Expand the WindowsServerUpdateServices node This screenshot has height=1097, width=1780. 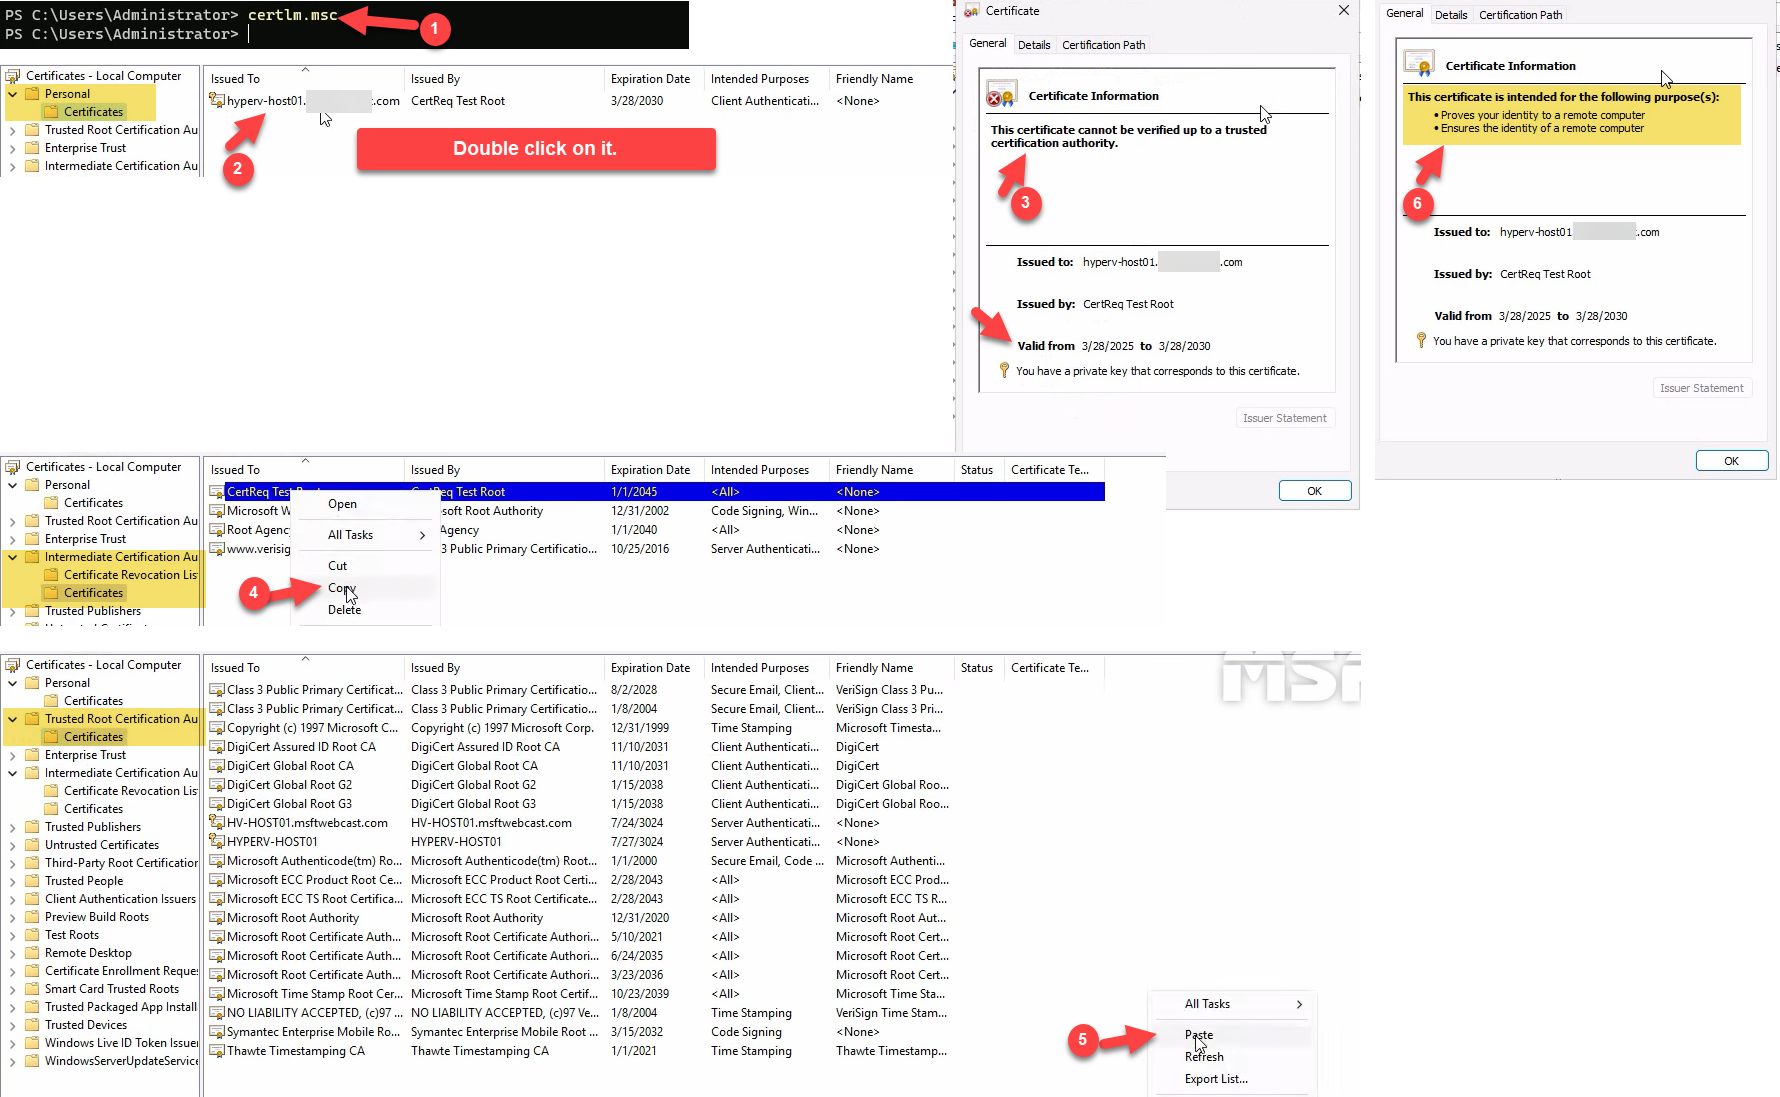tap(12, 1061)
